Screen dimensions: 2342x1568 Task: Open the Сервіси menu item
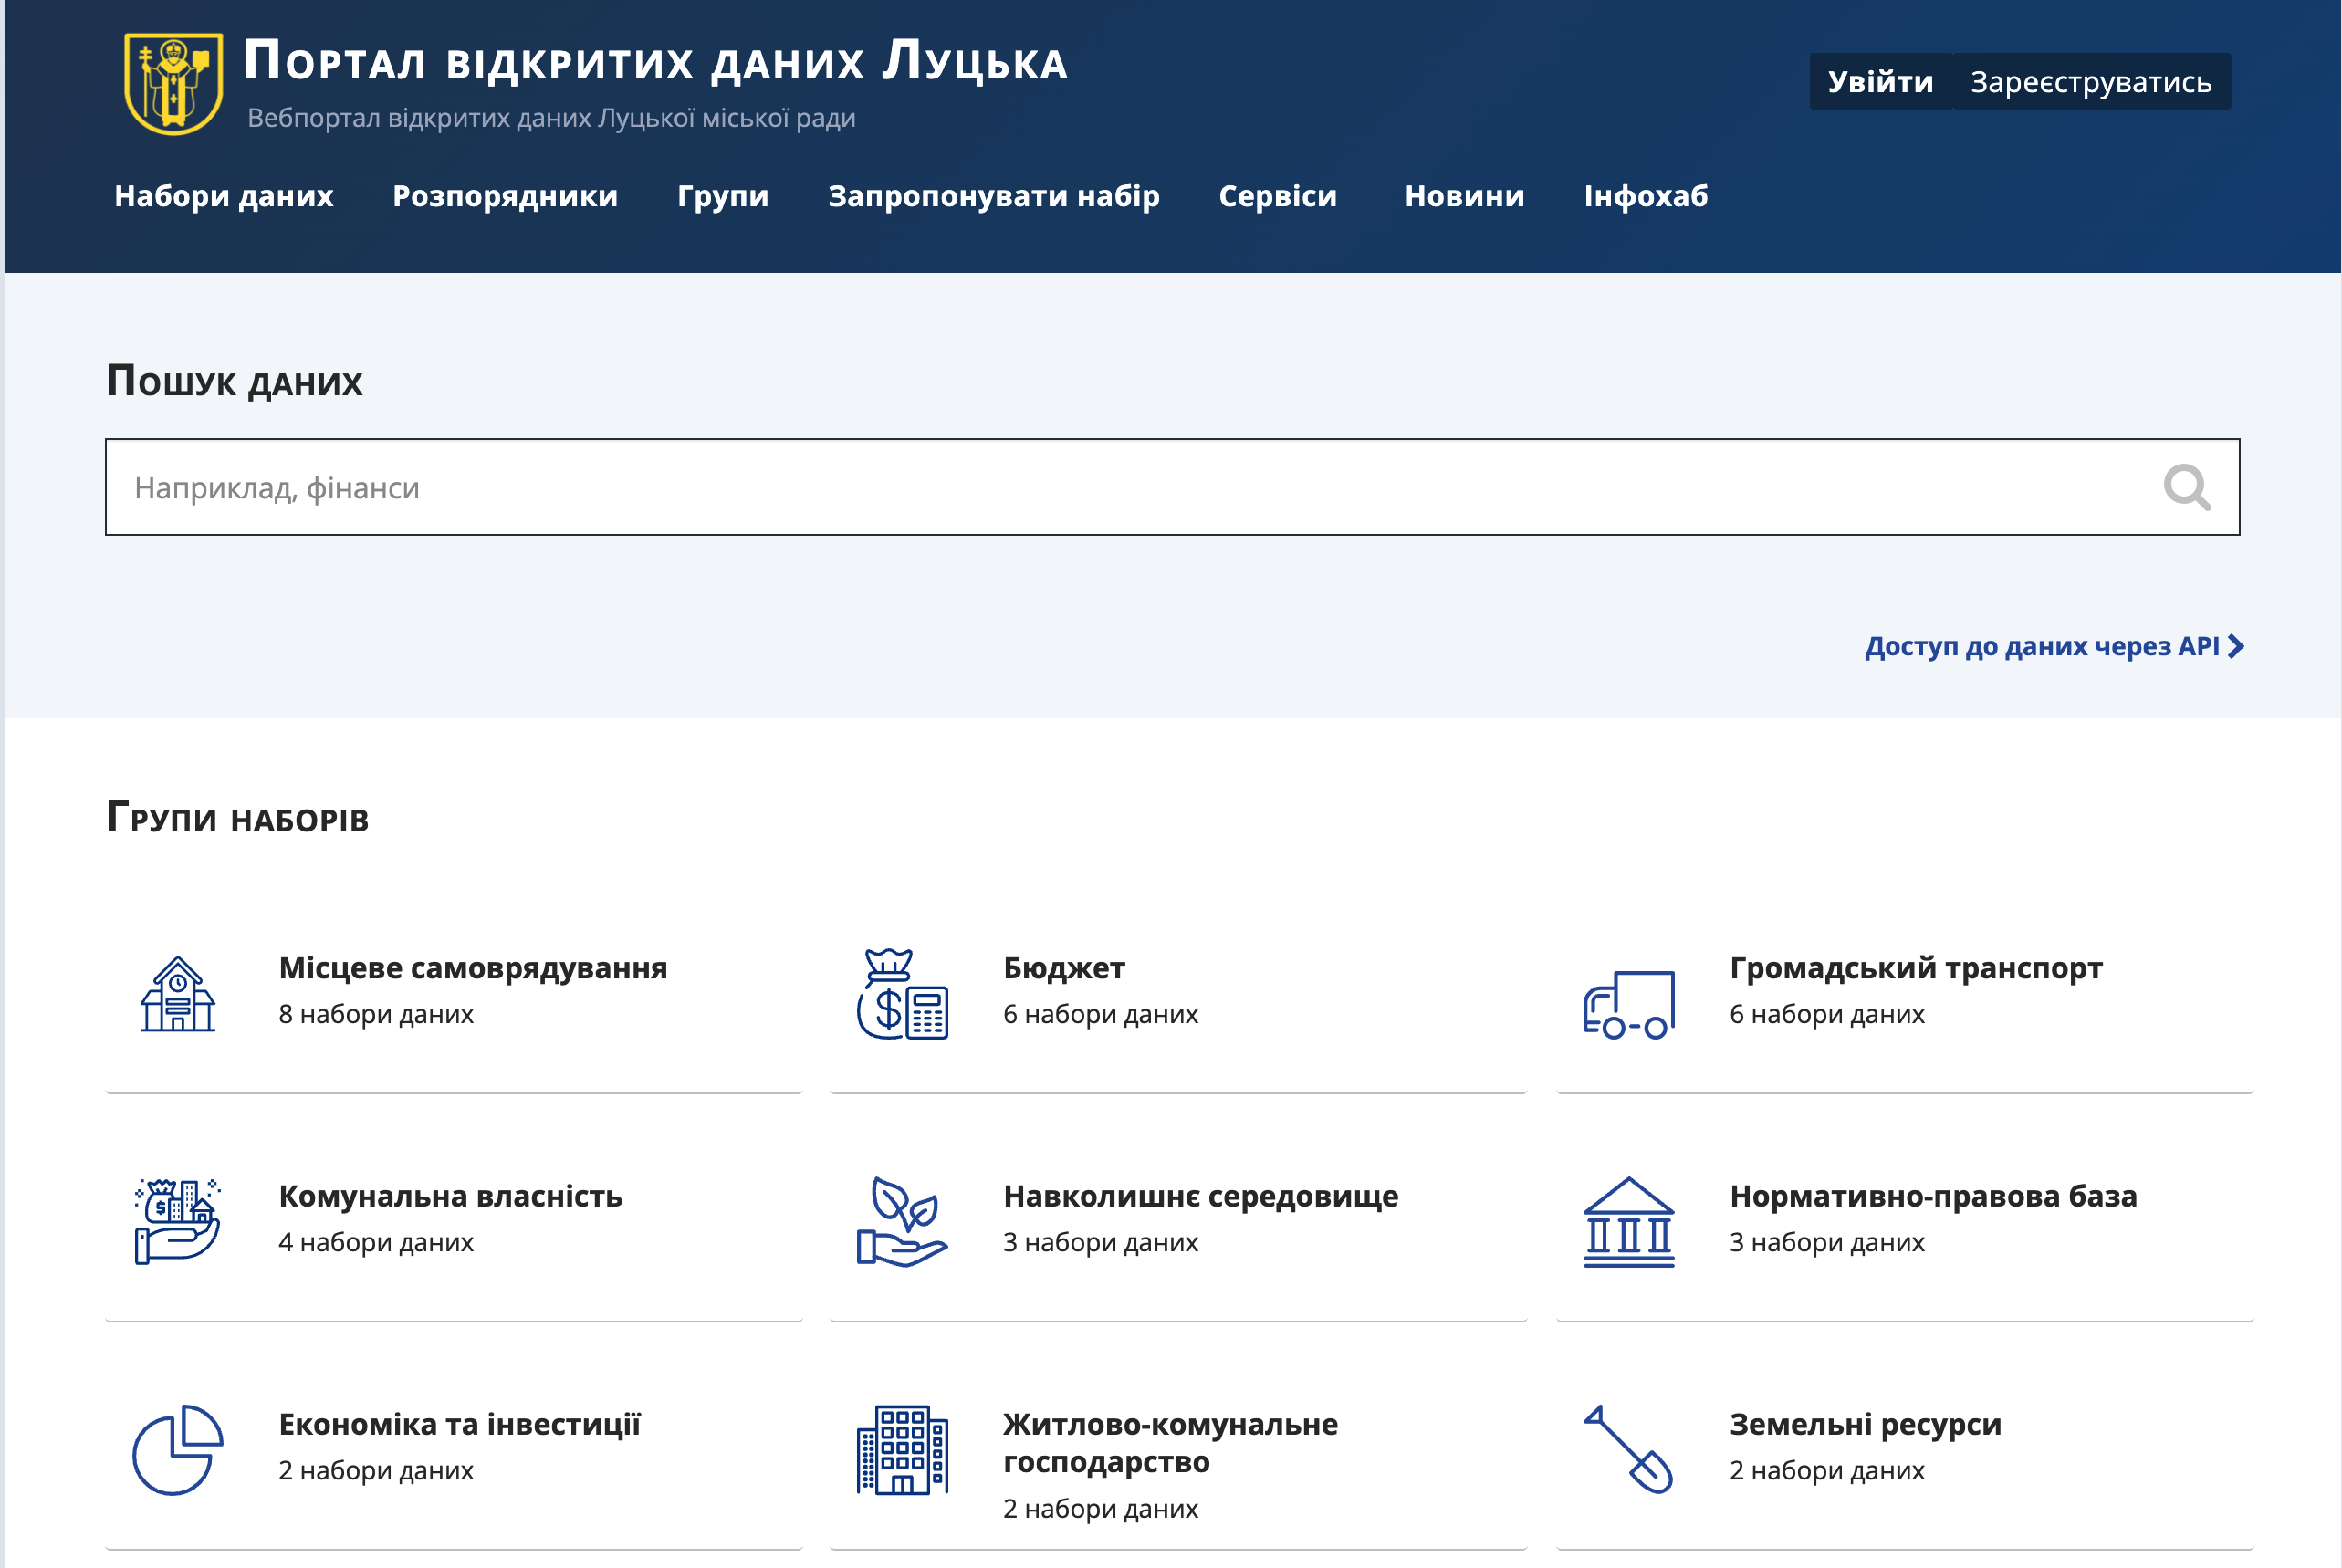(1278, 196)
